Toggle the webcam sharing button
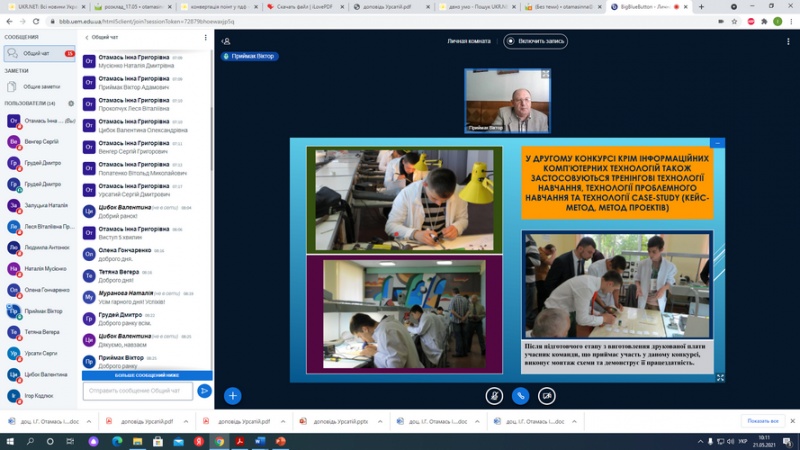The width and height of the screenshot is (800, 450). coord(547,395)
